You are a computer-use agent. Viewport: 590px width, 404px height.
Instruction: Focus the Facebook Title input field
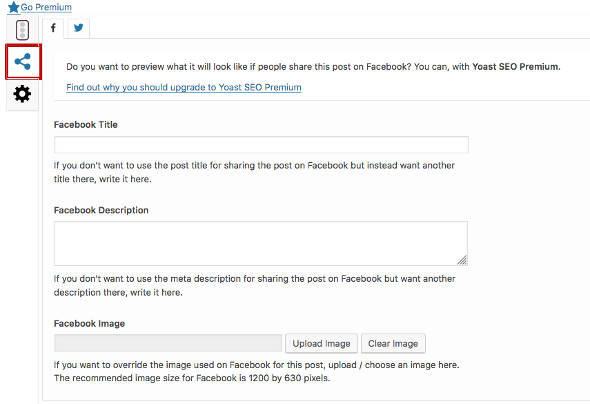[261, 145]
